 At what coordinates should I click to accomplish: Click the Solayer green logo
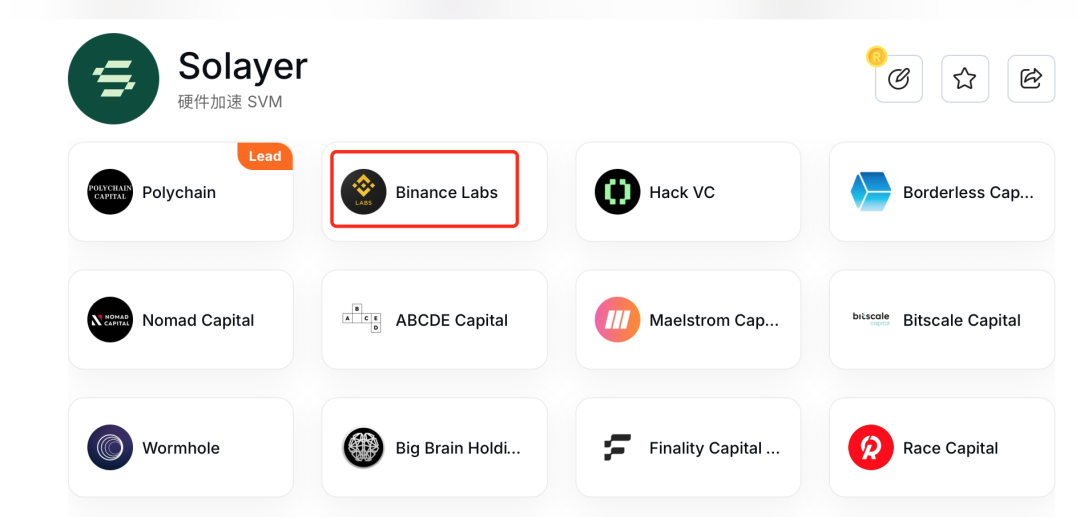(113, 79)
